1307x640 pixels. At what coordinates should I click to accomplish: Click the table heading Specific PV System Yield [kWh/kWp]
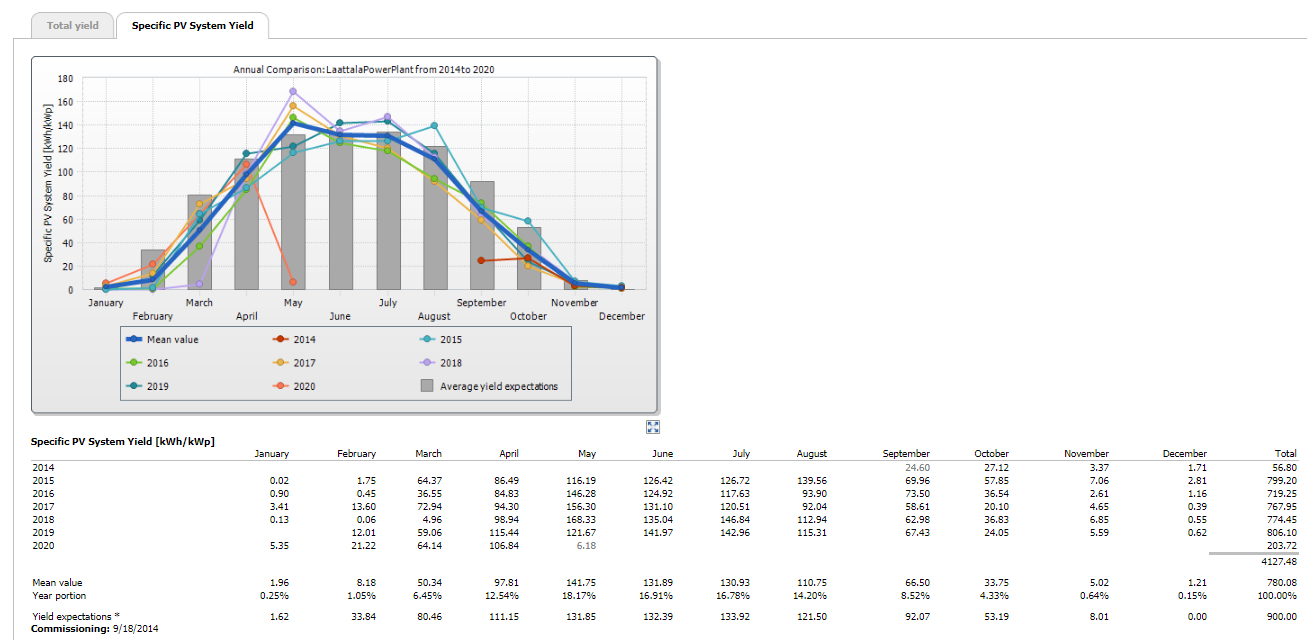[123, 441]
